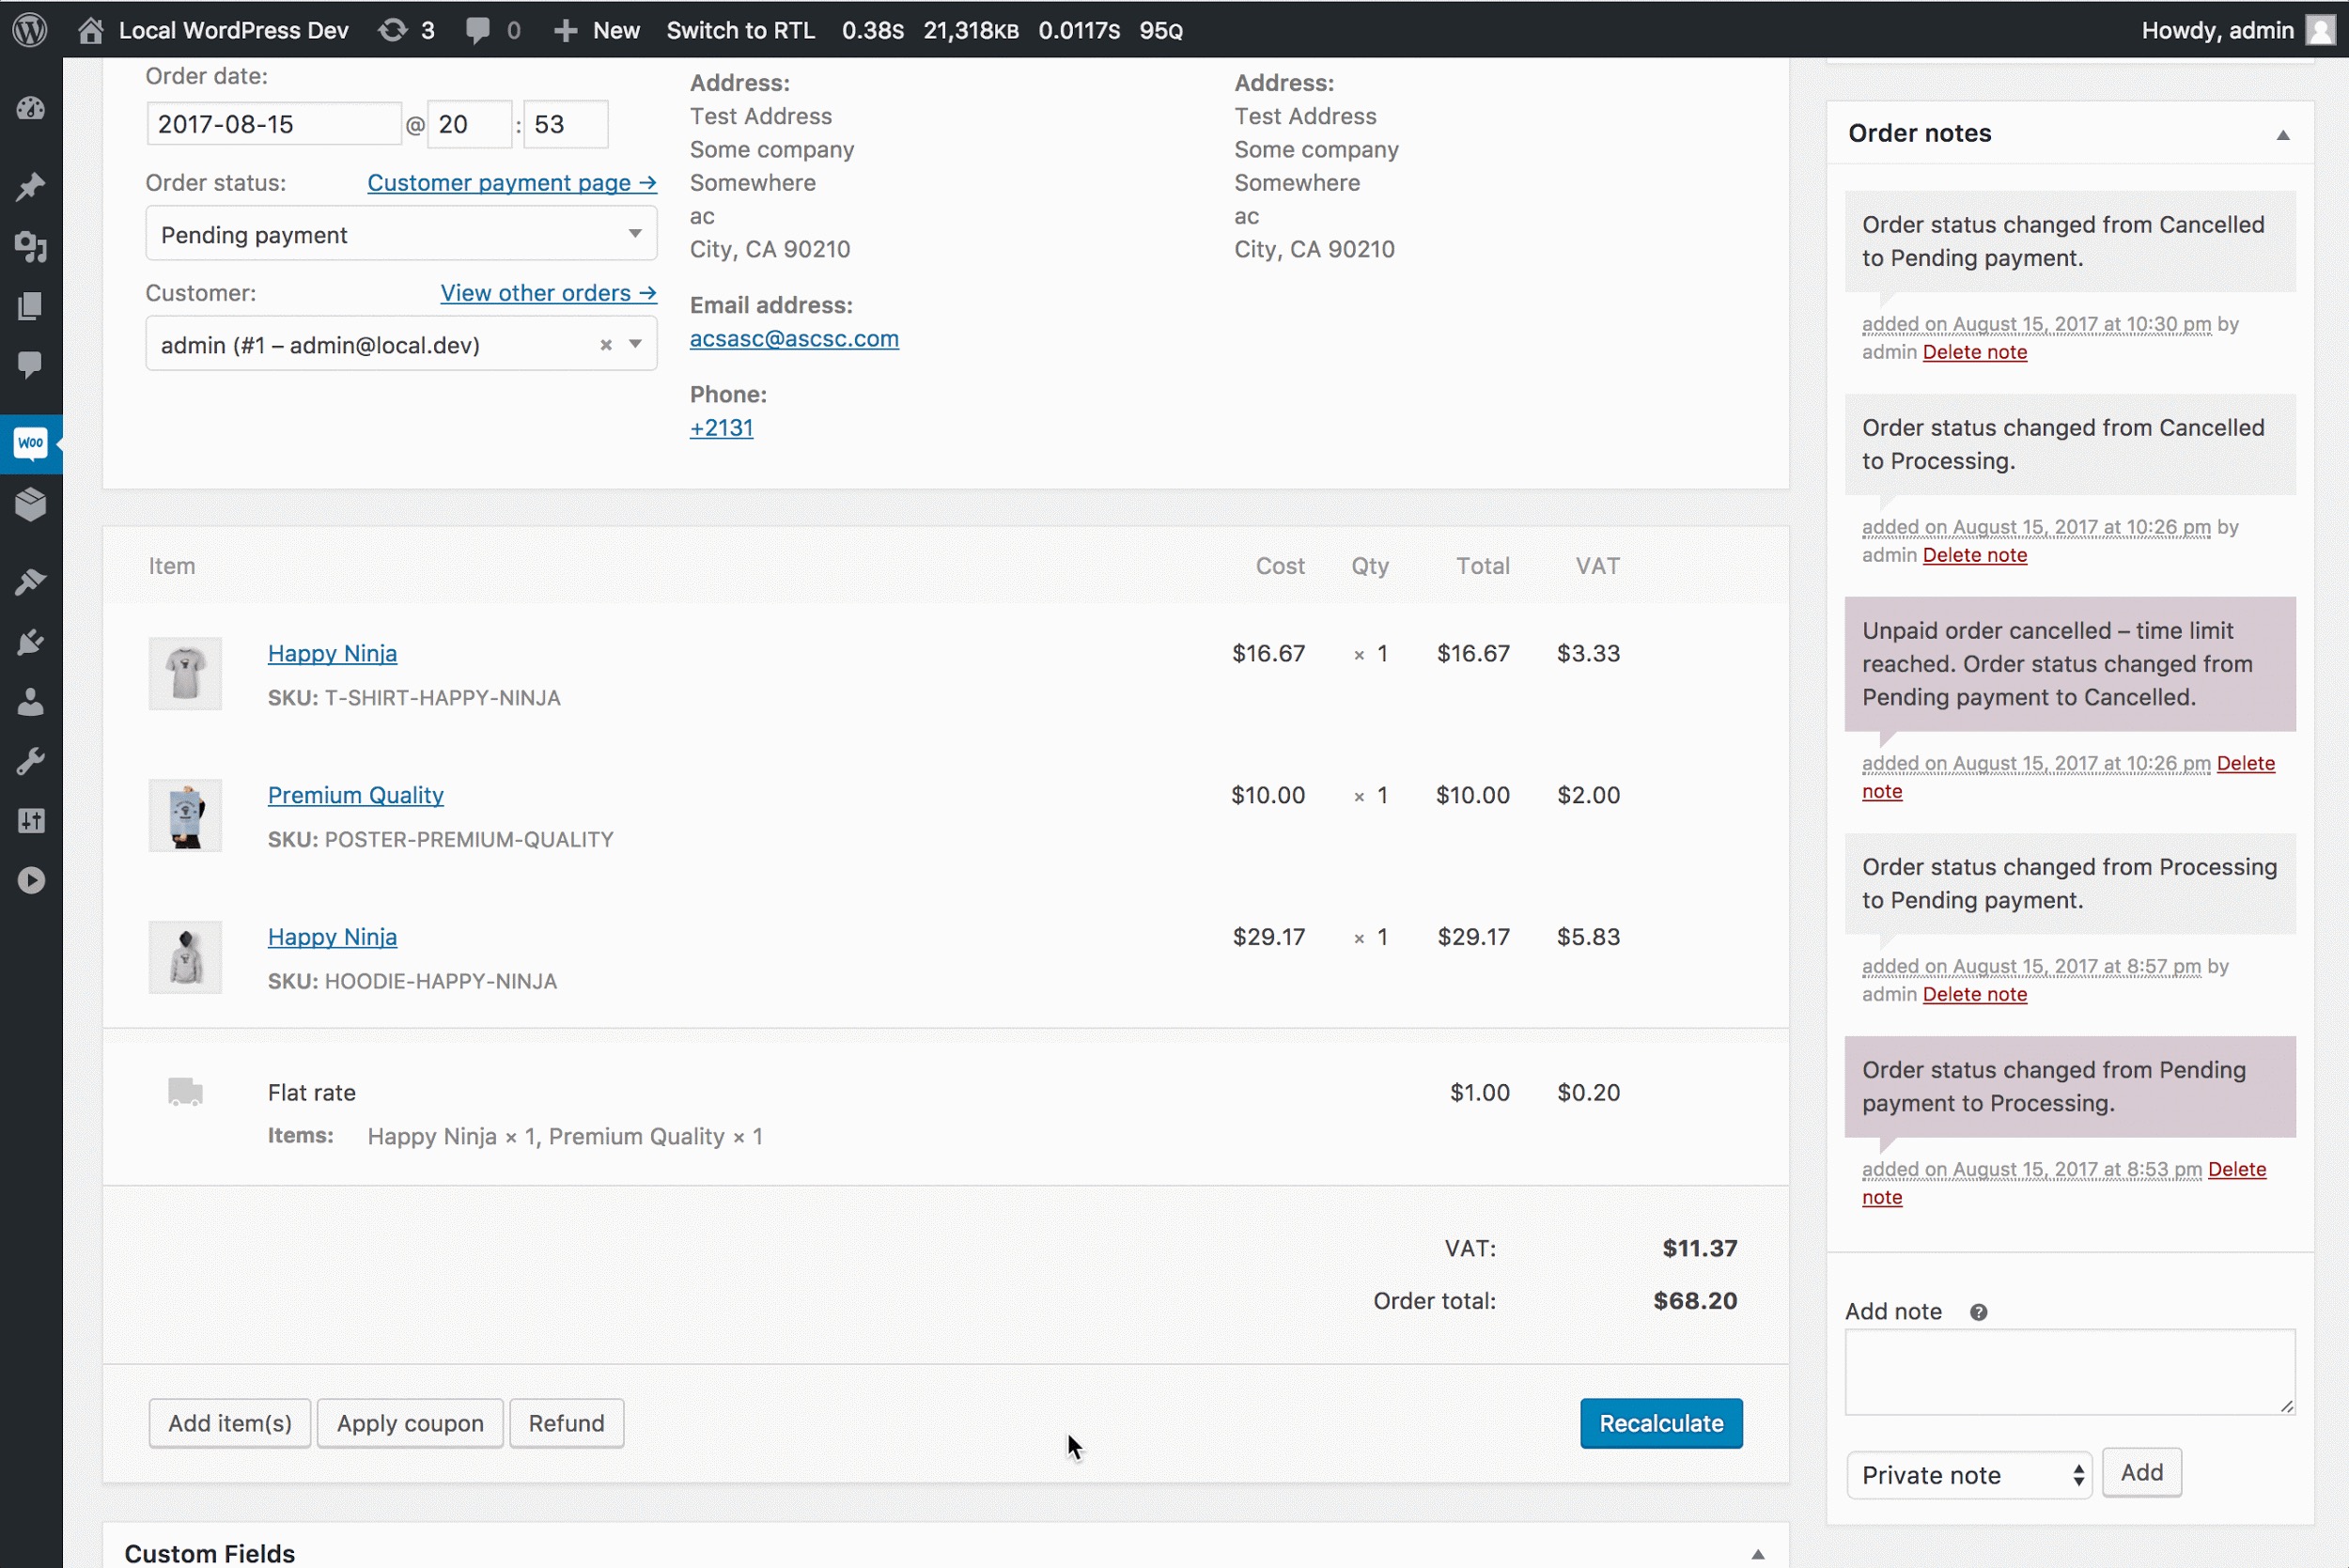Click the Add note text area
Image resolution: width=2349 pixels, height=1568 pixels.
(x=2068, y=1371)
